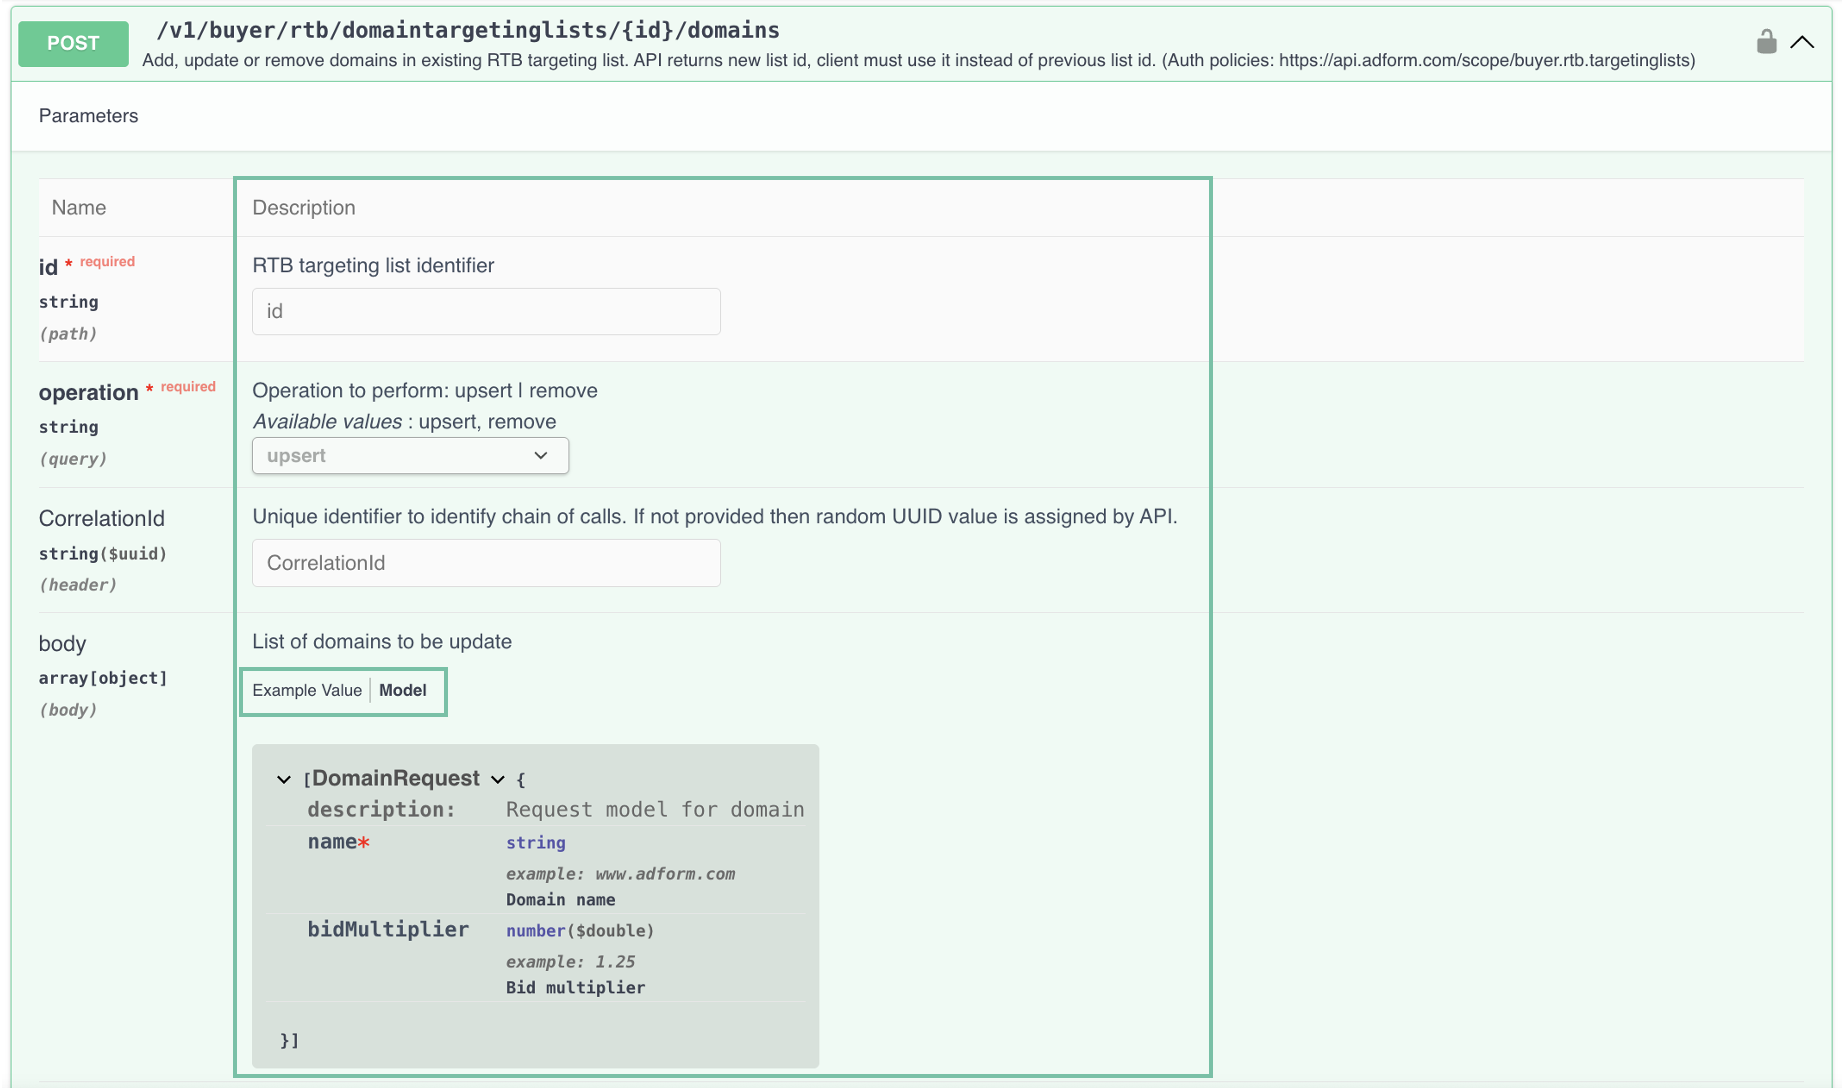Screen dimensions: 1842x1088
Task: Open the operation upsert dropdown
Action: pos(410,456)
